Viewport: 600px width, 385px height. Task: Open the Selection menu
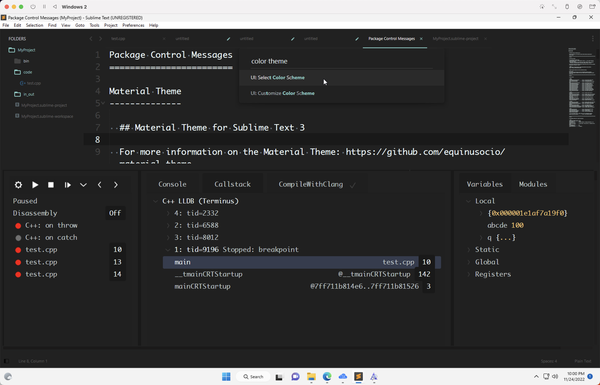tap(34, 25)
